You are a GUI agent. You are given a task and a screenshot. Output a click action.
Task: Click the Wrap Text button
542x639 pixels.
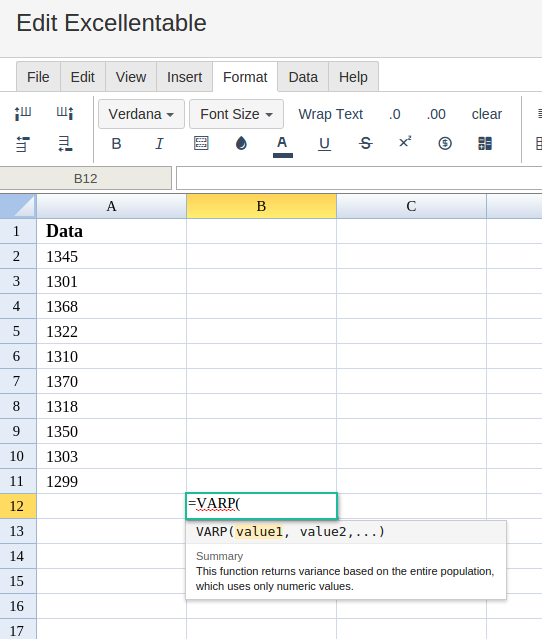[330, 114]
